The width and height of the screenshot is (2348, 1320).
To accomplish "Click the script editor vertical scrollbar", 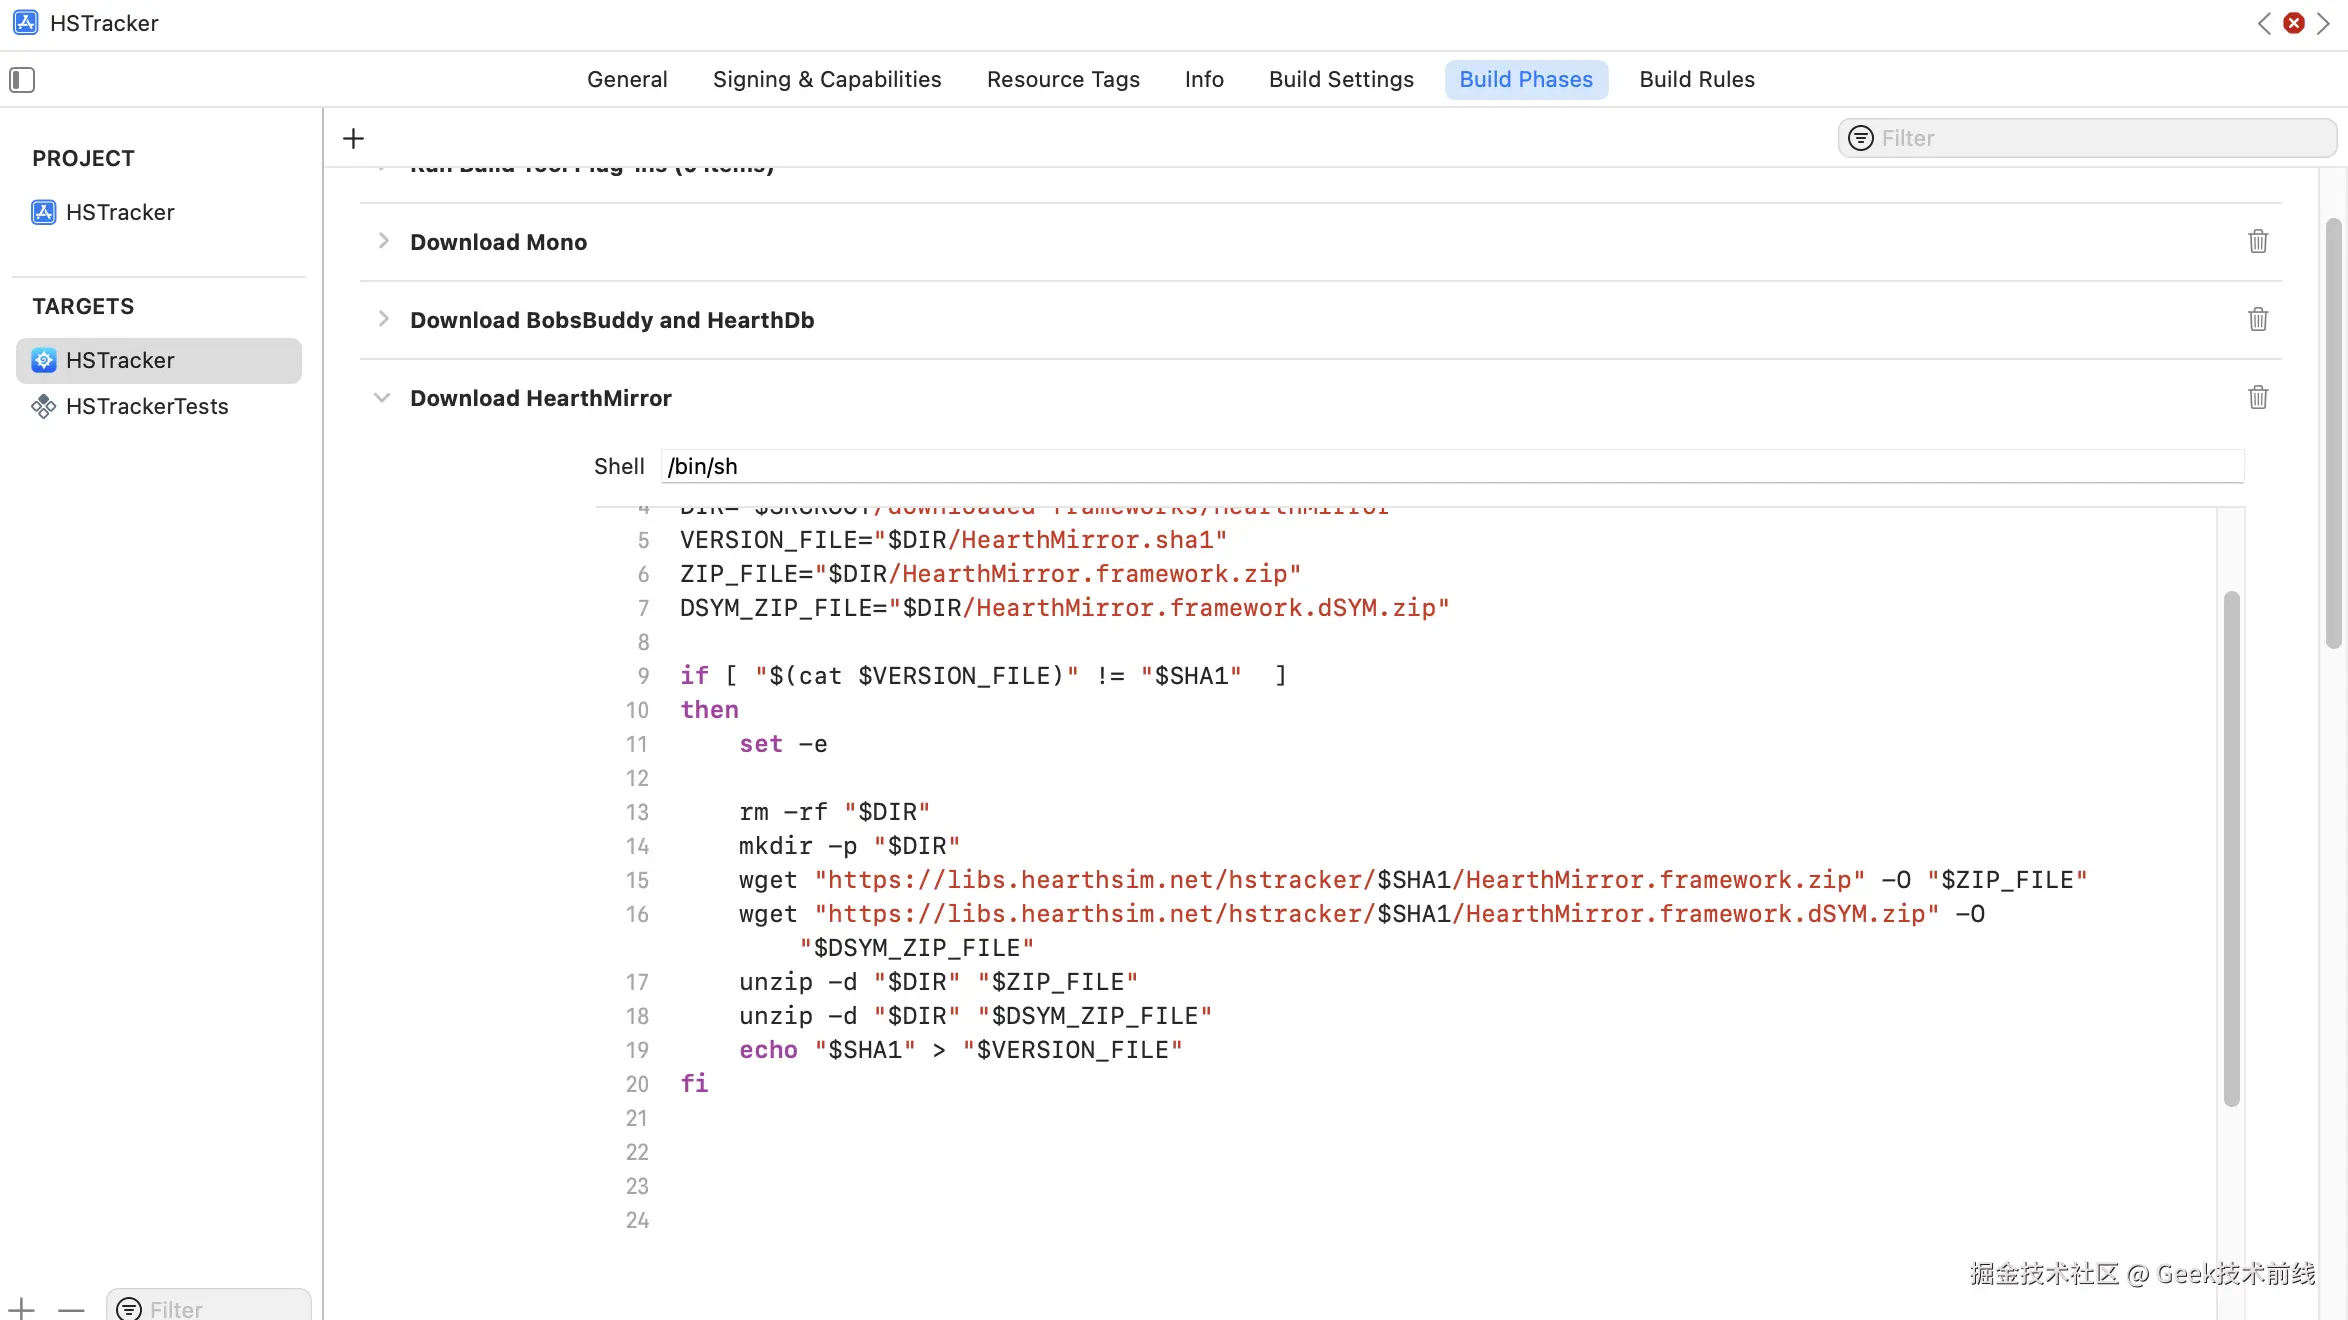I will click(x=2231, y=850).
